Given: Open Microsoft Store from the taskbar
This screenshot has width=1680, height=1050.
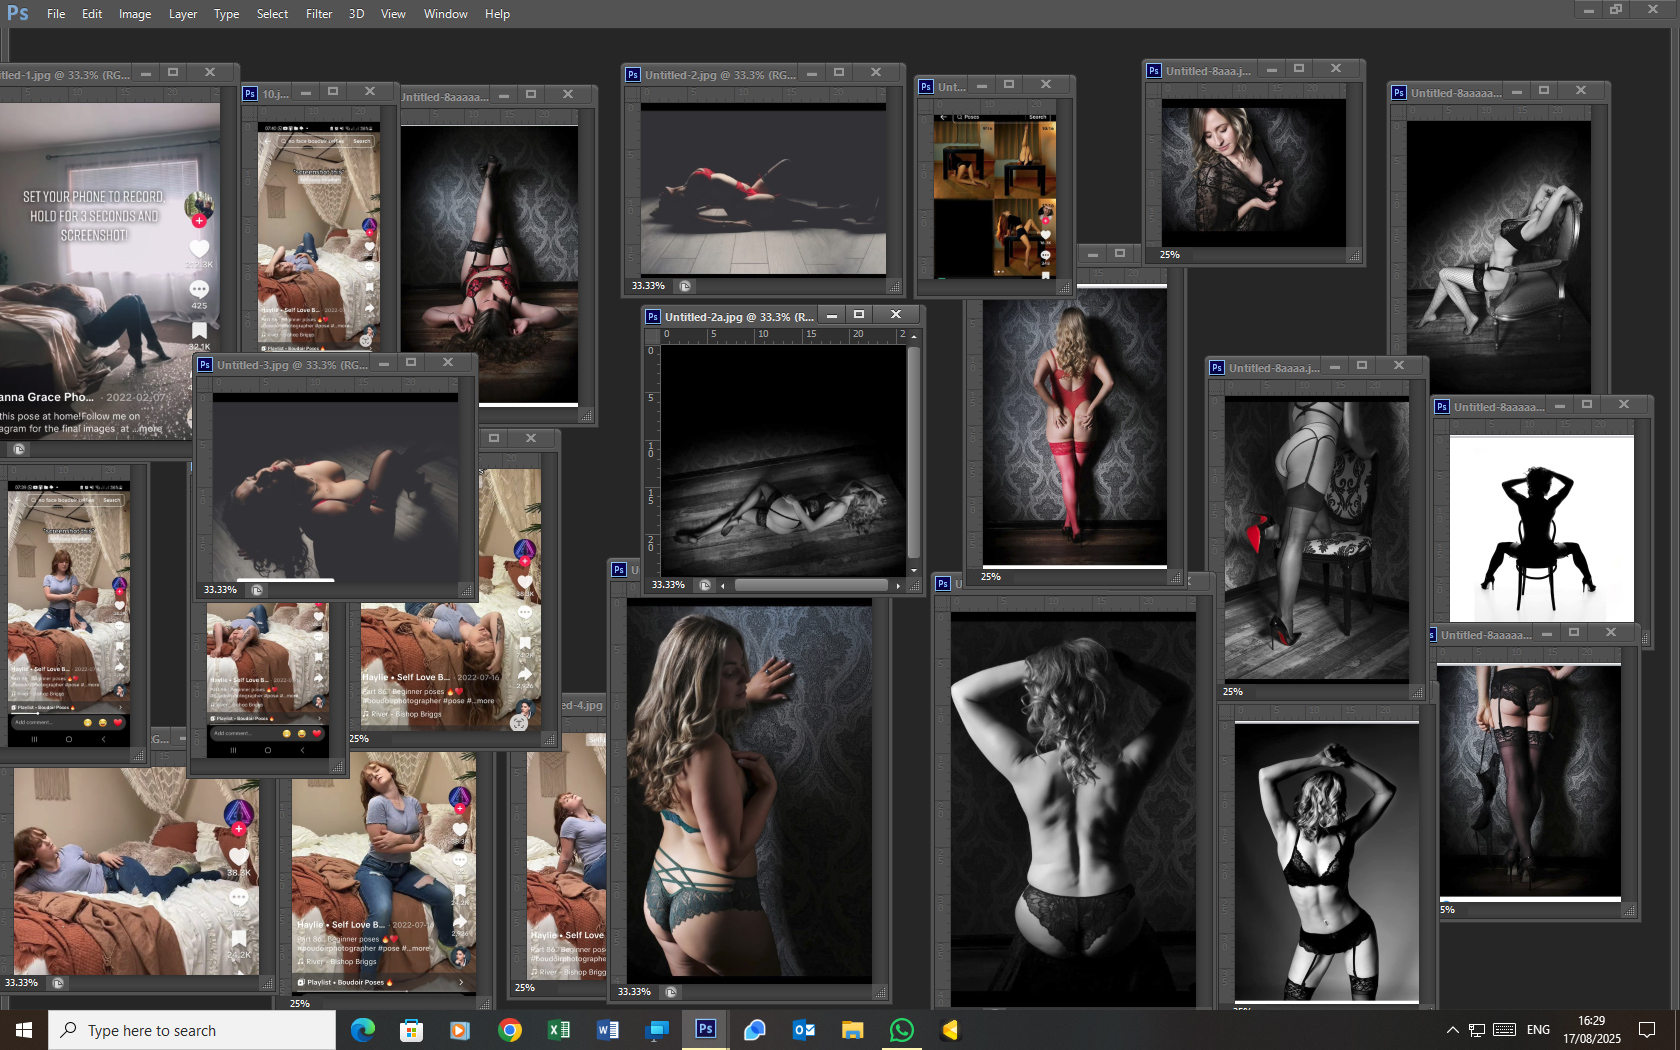Looking at the screenshot, I should 411,1030.
